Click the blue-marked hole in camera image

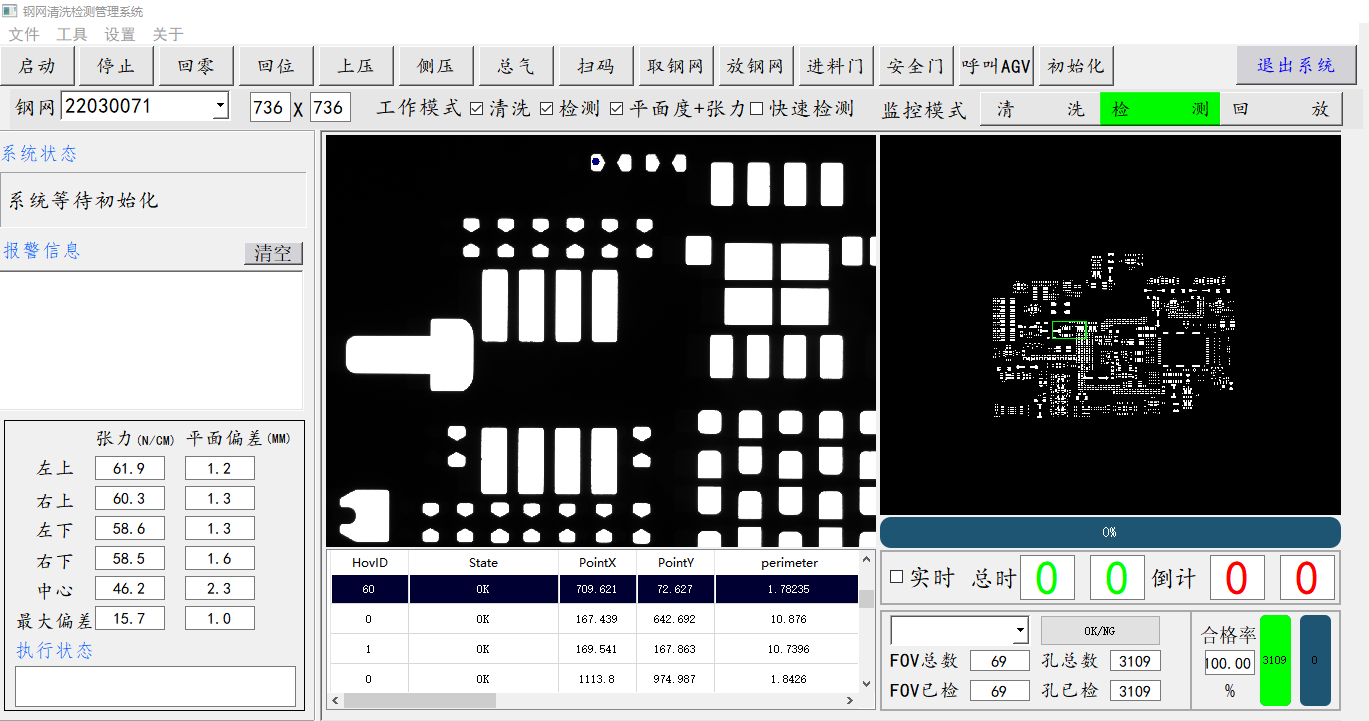(x=596, y=161)
